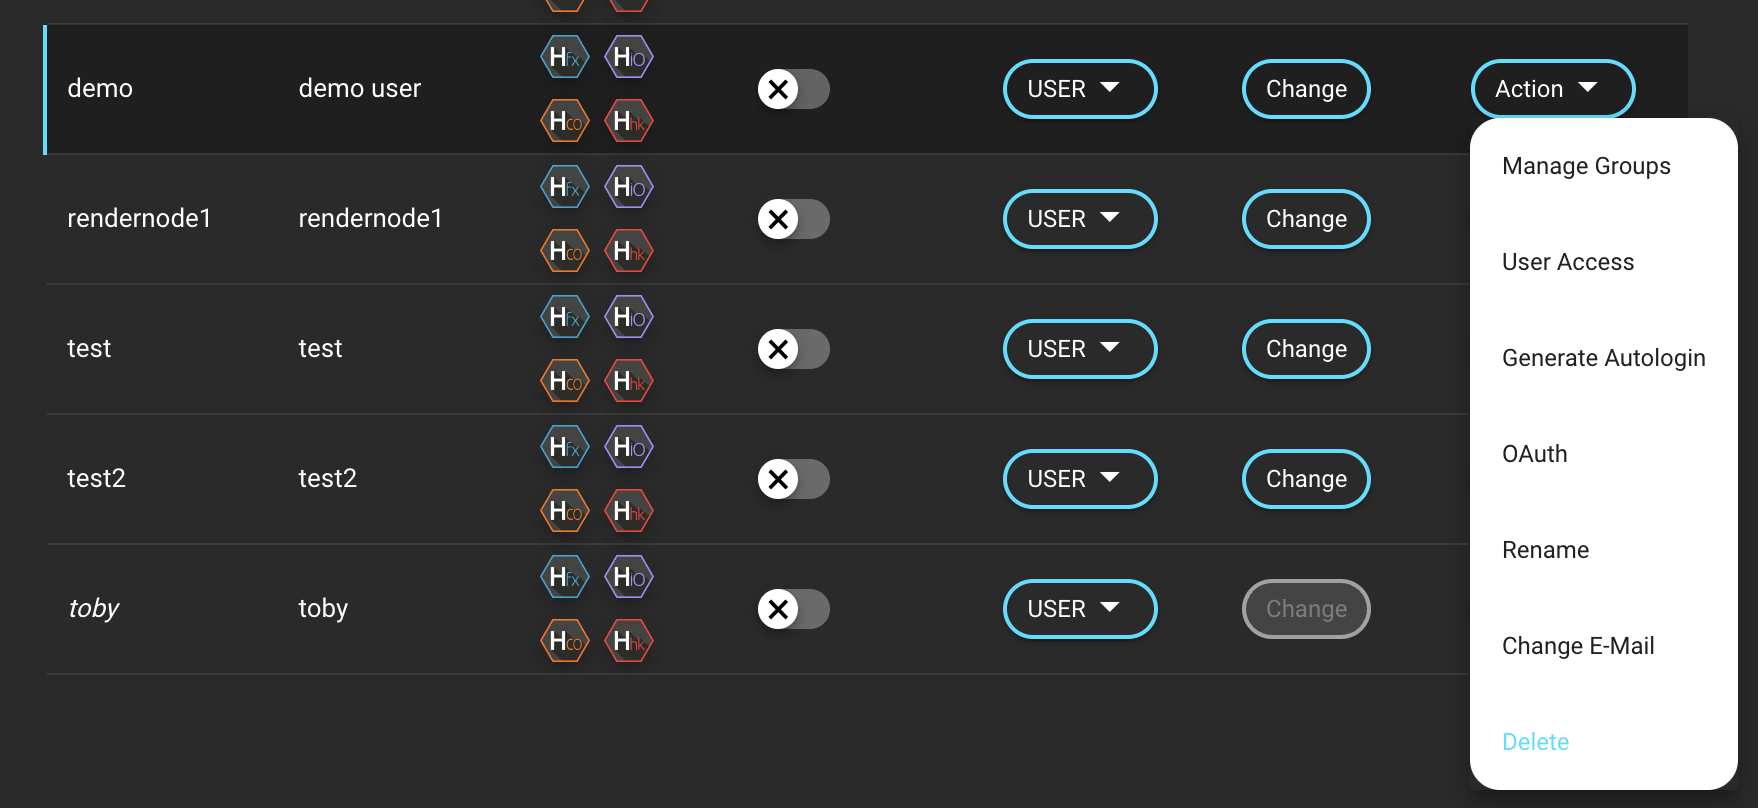Open the USER role dropdown for rendernode1
Screen dimensions: 1758x808
[1079, 219]
